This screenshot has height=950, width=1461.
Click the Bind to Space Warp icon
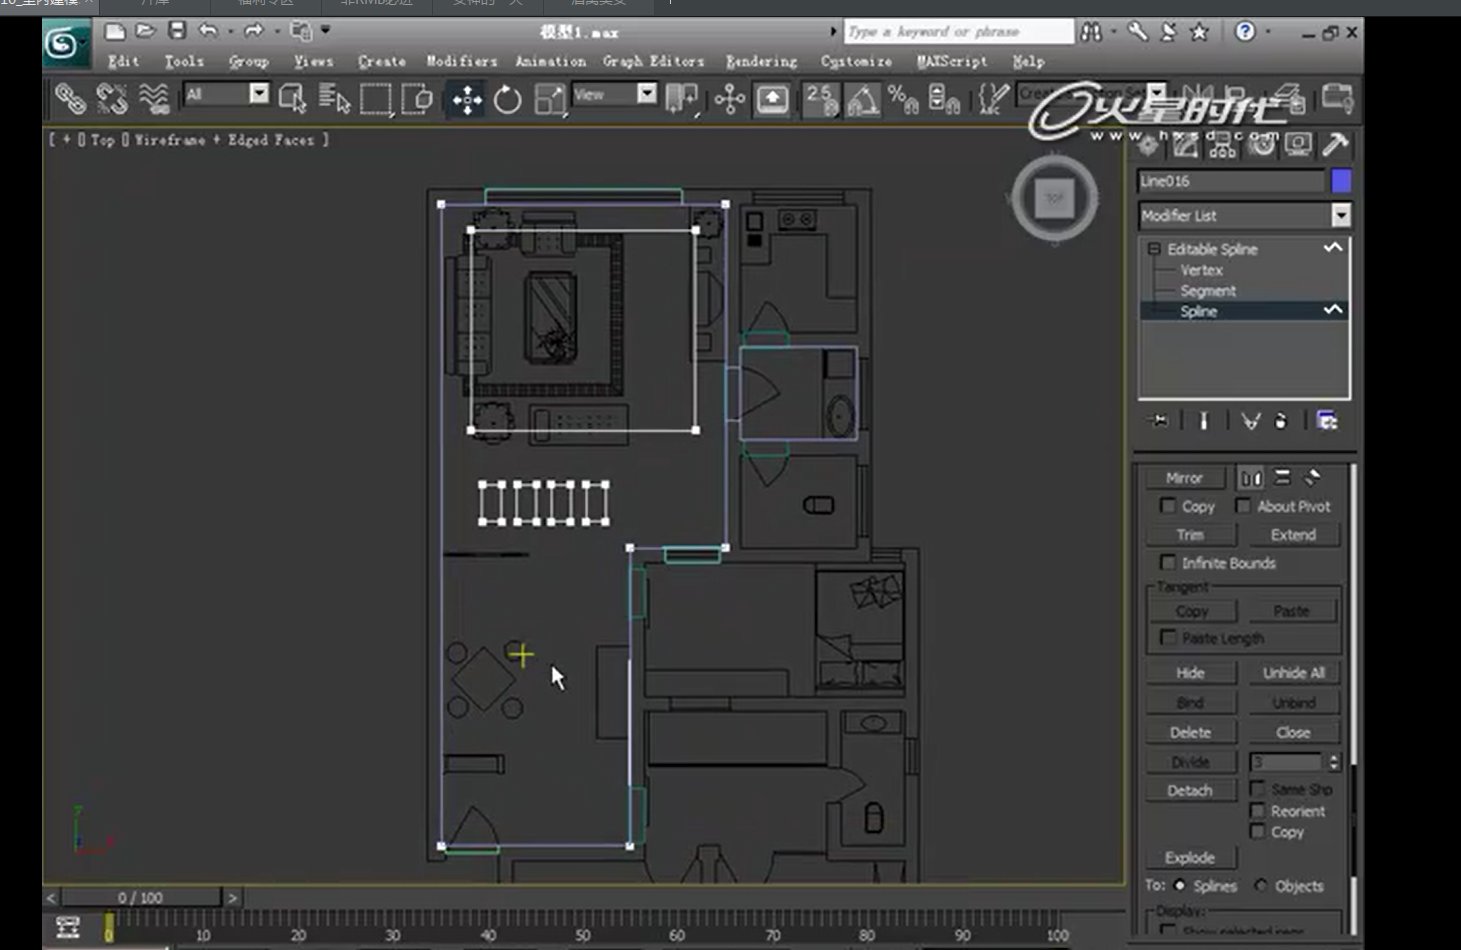click(x=154, y=98)
